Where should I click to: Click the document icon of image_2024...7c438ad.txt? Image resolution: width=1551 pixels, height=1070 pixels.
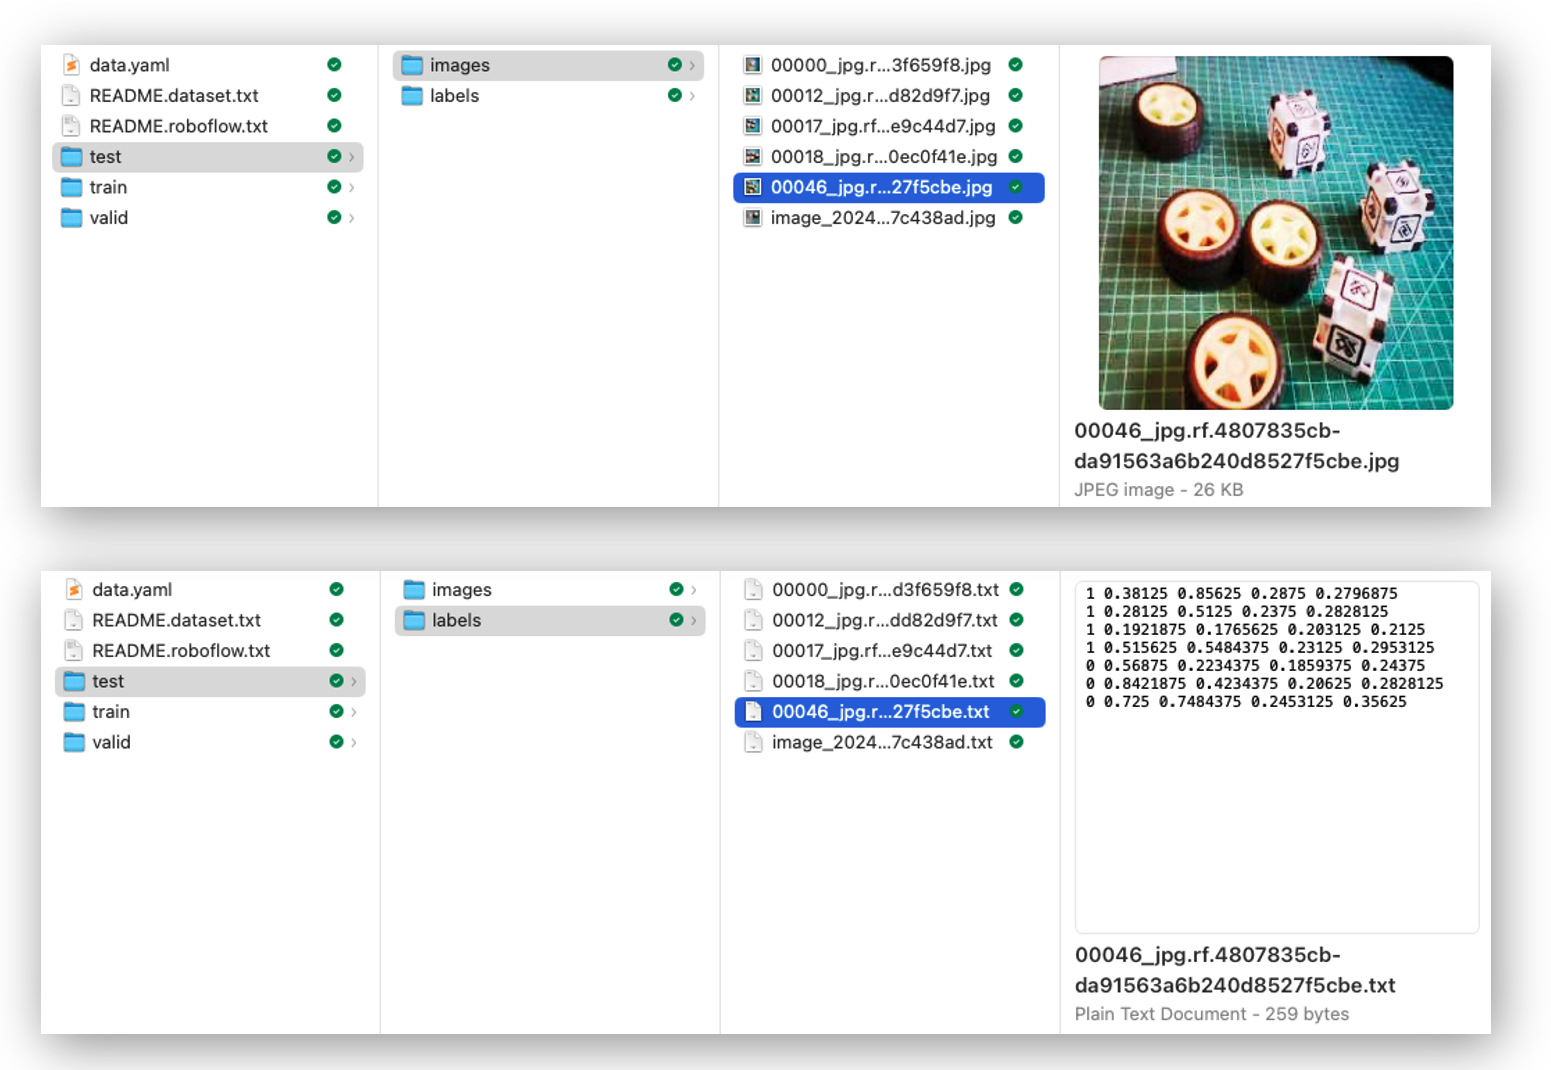click(x=753, y=742)
